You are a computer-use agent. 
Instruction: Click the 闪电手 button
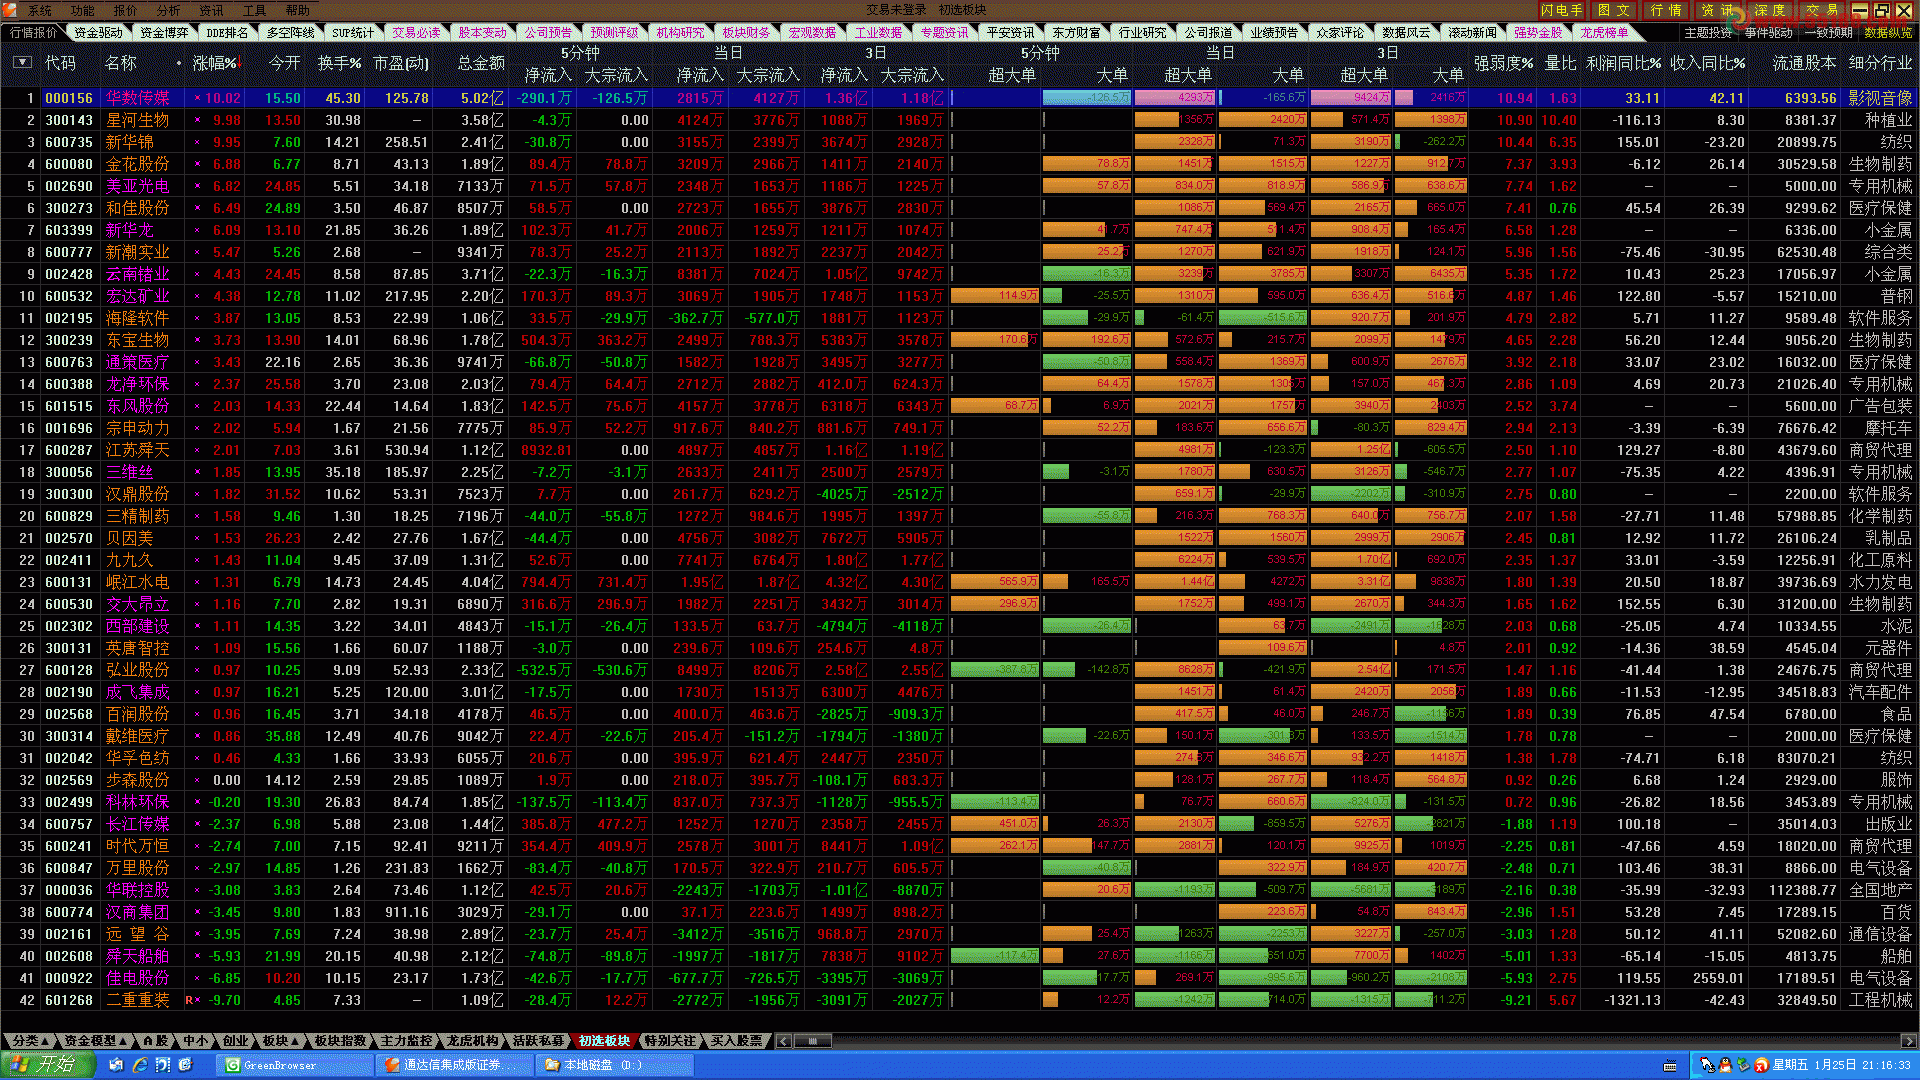pos(1561,10)
